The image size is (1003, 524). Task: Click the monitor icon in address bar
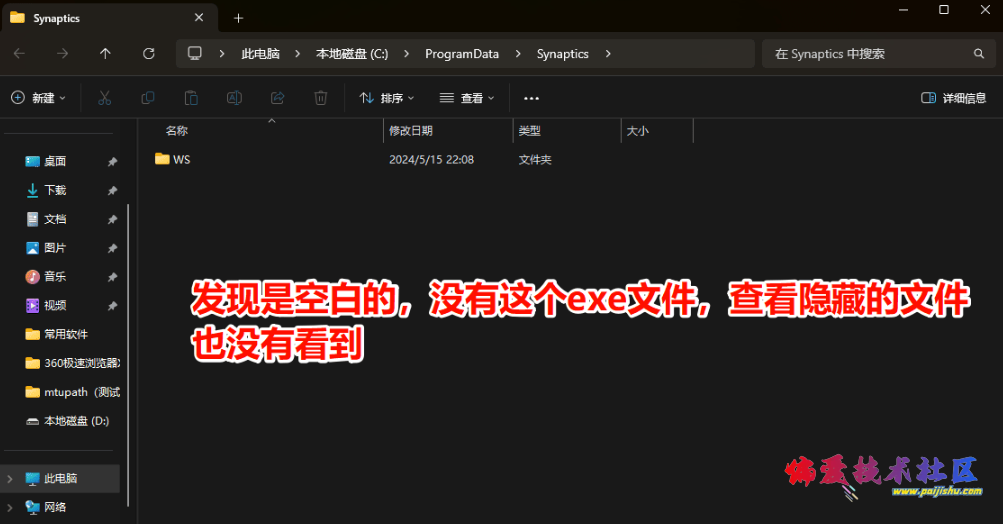194,53
